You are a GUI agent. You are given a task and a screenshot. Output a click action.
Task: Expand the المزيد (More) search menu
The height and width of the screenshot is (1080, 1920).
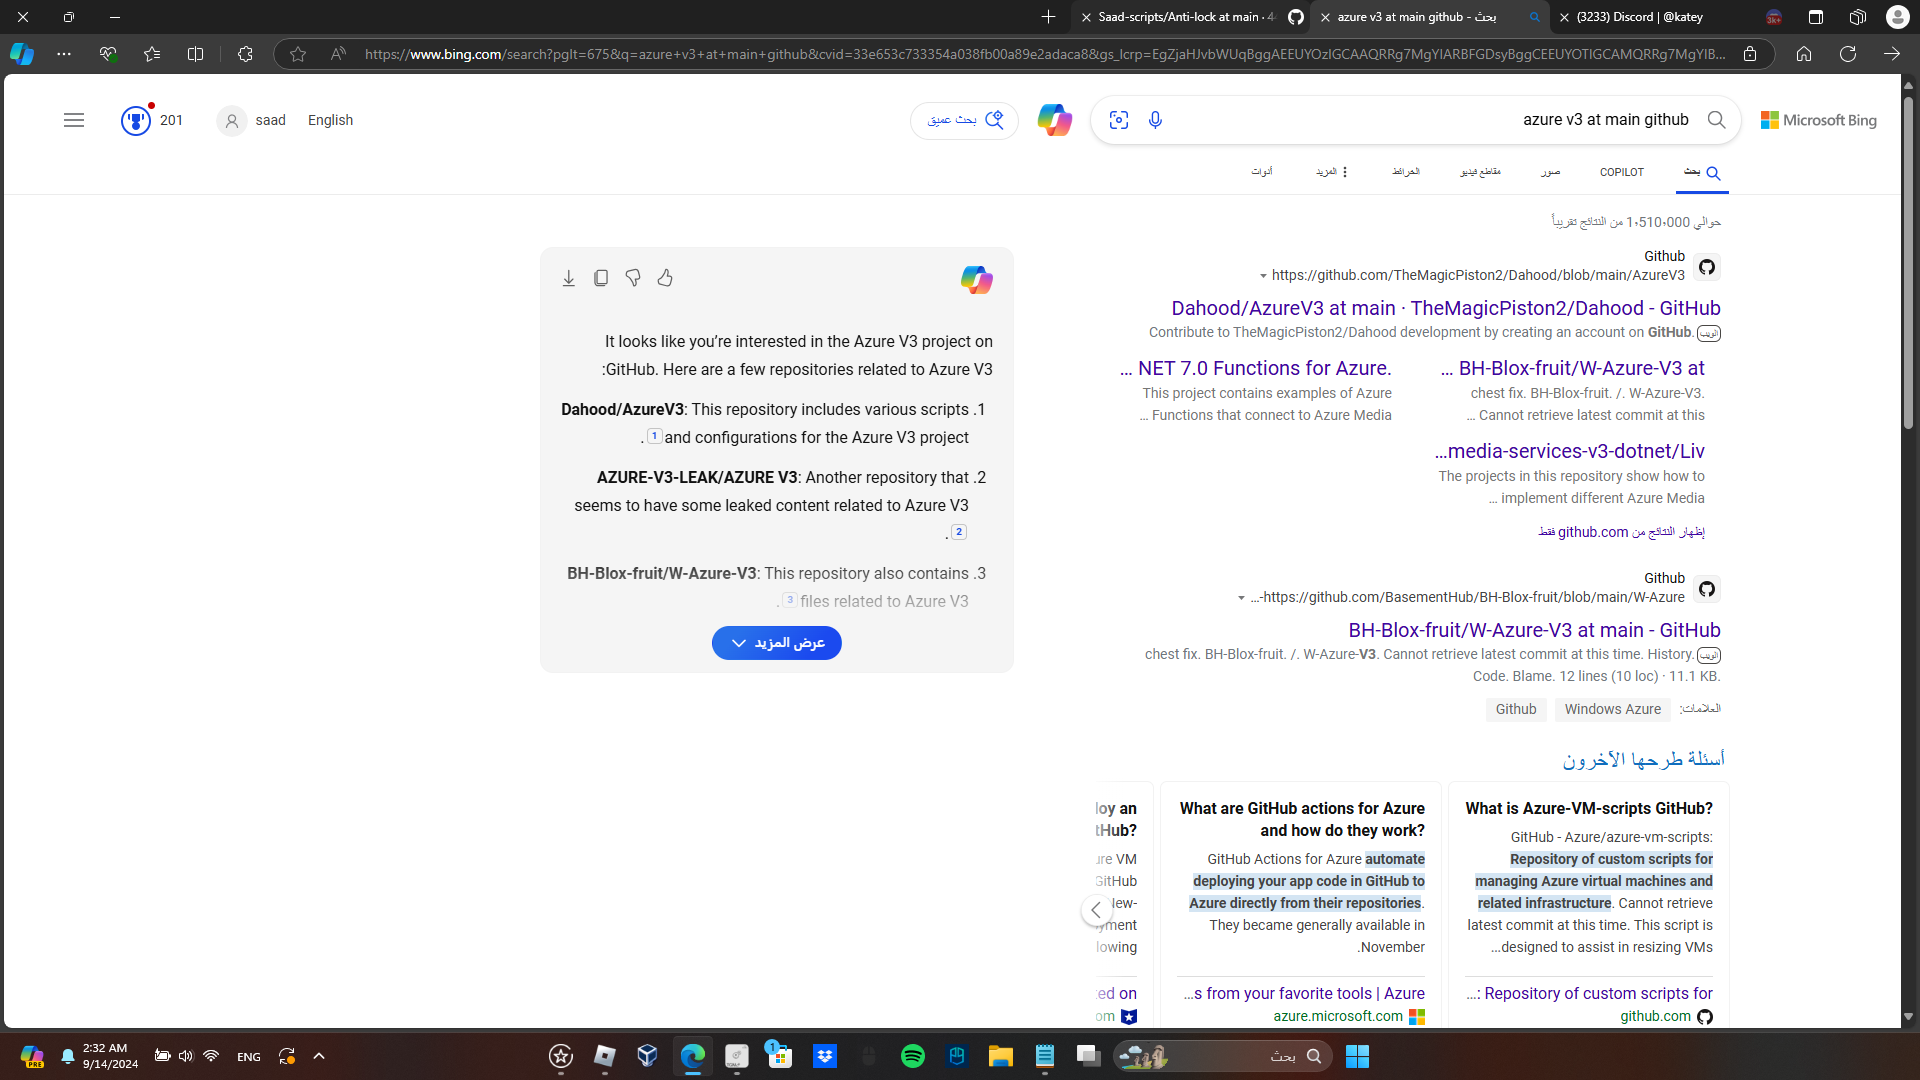click(x=1332, y=172)
